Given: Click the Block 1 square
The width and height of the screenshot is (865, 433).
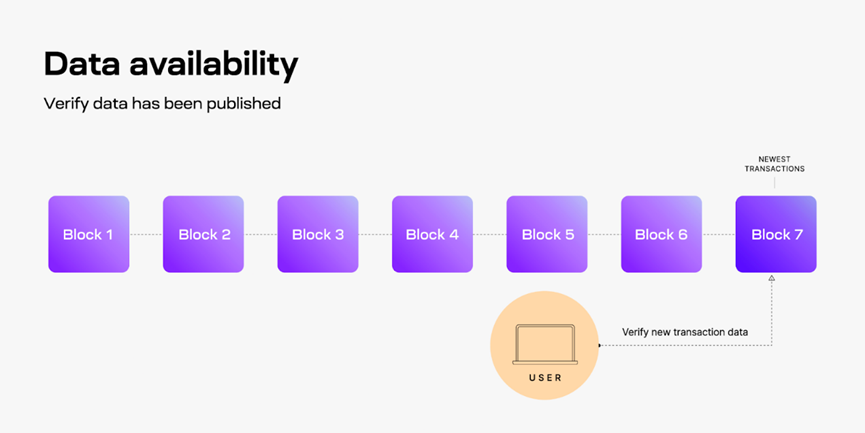Looking at the screenshot, I should (89, 234).
